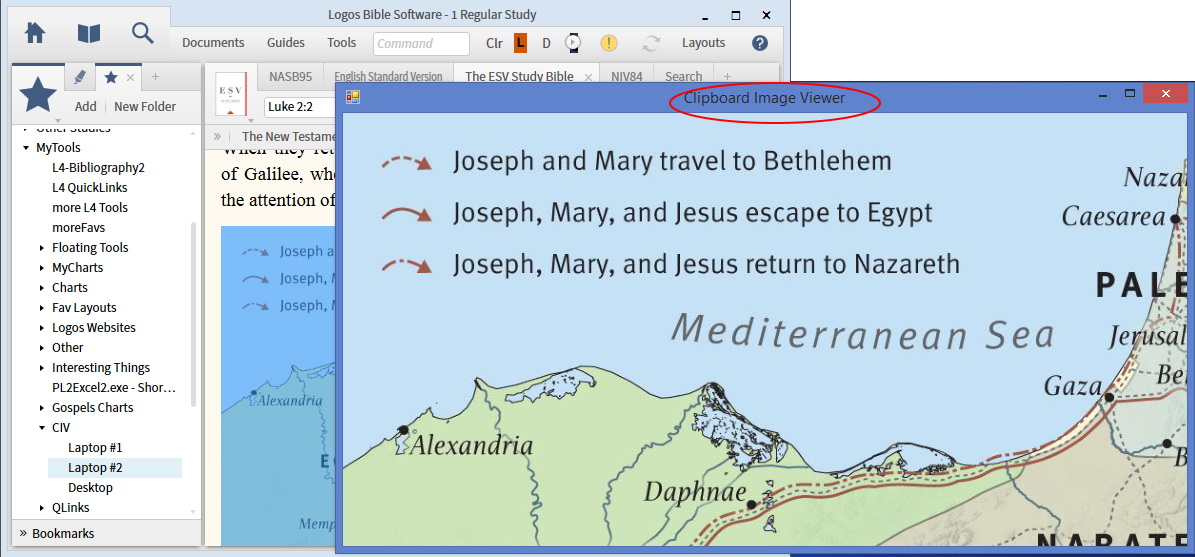Maximize the Clipboard Image Viewer window
The height and width of the screenshot is (557, 1195).
pyautogui.click(x=1130, y=94)
